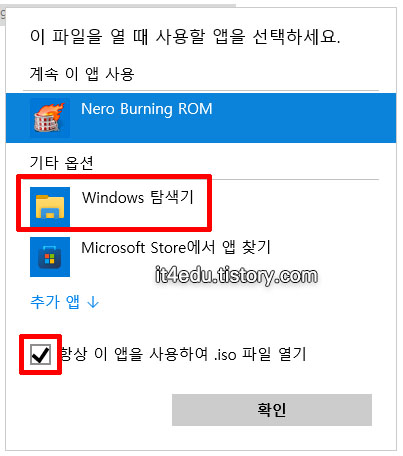Click the 계속 이 앱 사용 heading
403x456 pixels.
(82, 74)
